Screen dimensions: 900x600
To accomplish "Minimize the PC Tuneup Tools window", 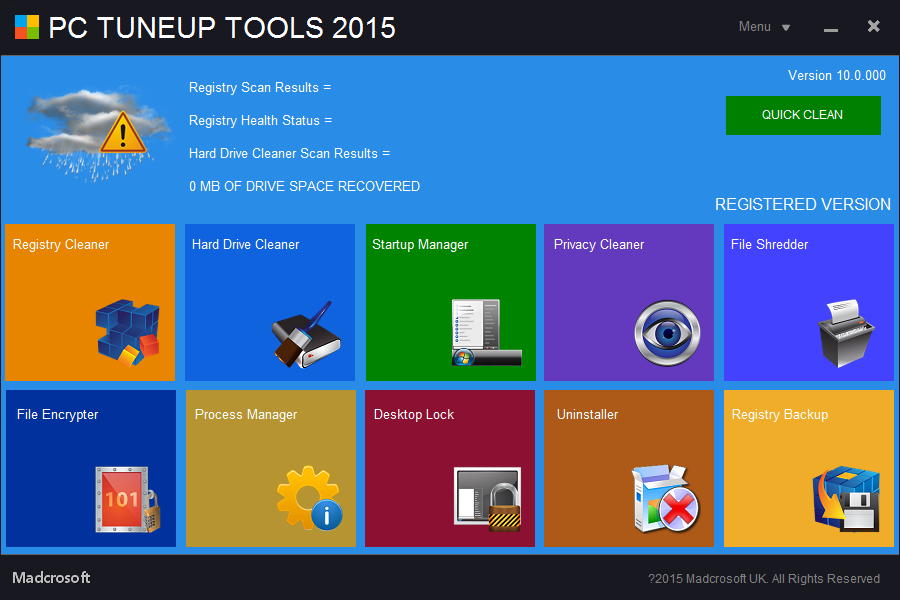I will click(831, 29).
